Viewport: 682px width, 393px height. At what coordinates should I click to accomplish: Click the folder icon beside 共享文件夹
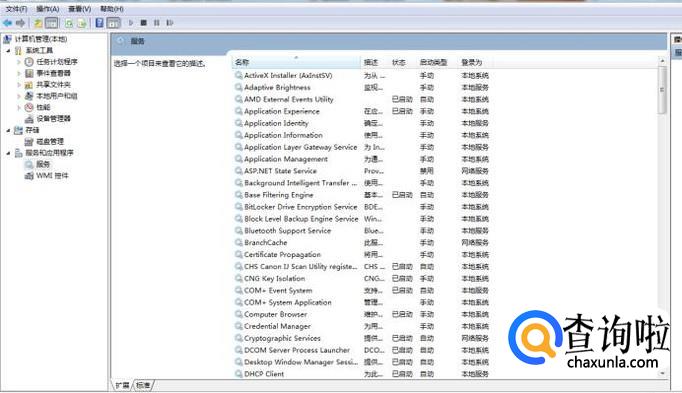click(29, 84)
